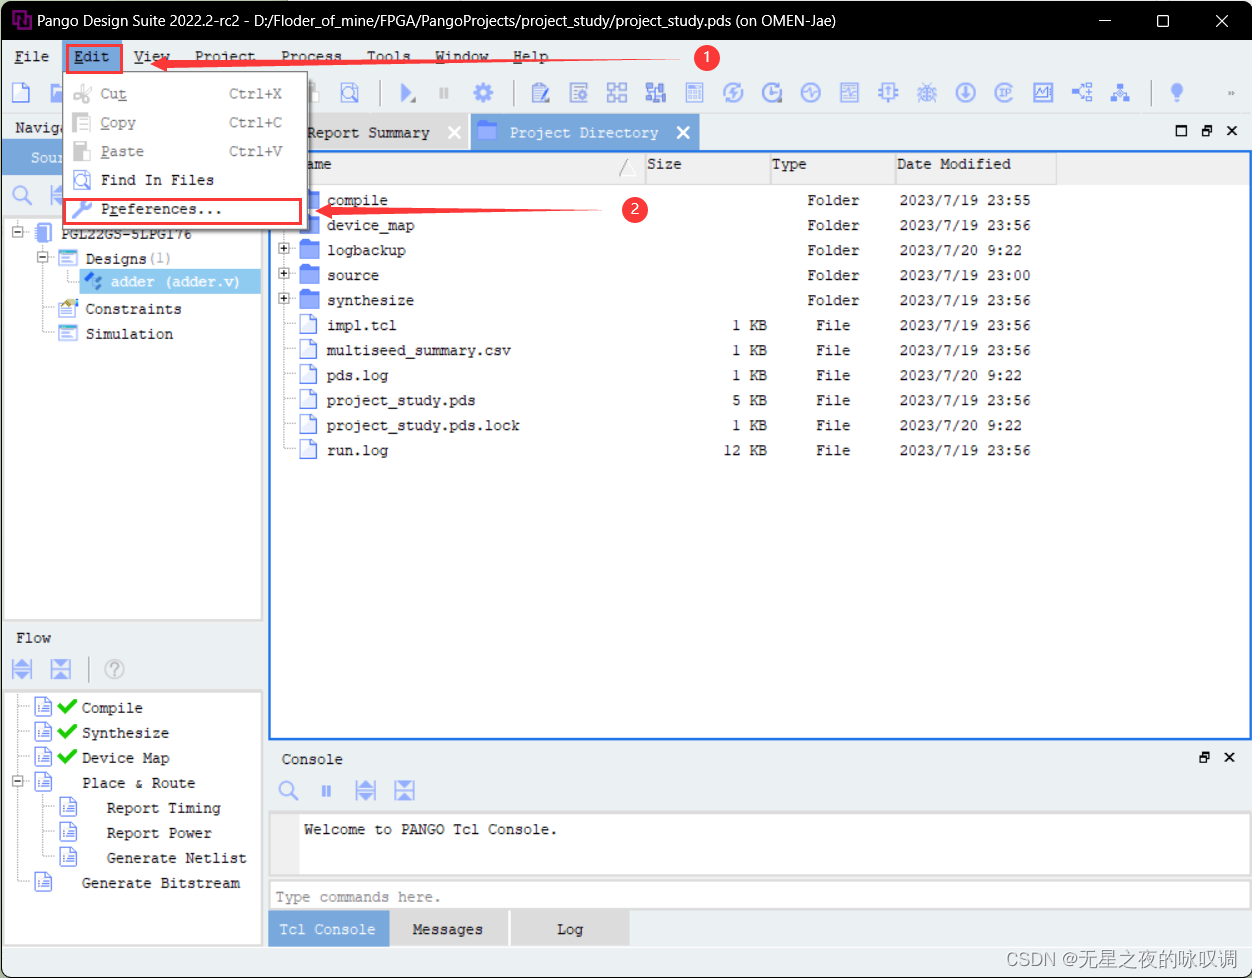Click the branching nodes hierarchy toolbar icon
The width and height of the screenshot is (1252, 978).
coord(1082,93)
